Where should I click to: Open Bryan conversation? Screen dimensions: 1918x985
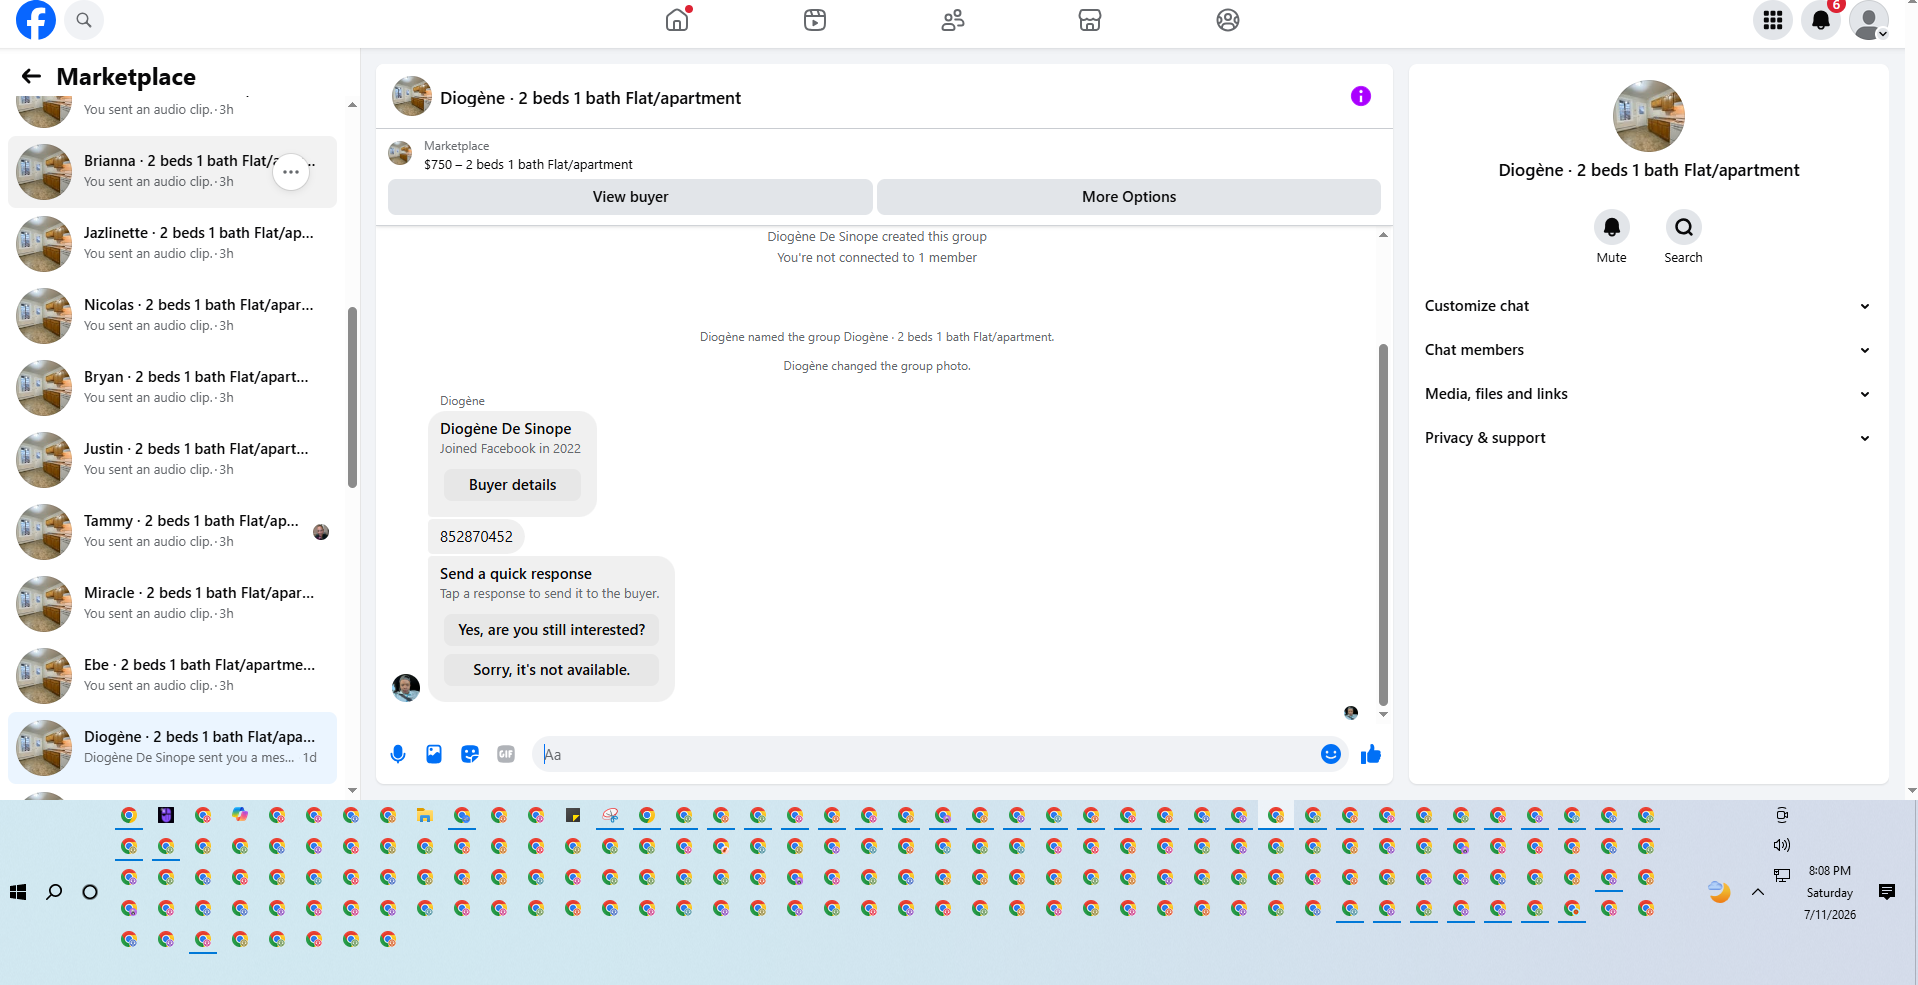(x=172, y=388)
